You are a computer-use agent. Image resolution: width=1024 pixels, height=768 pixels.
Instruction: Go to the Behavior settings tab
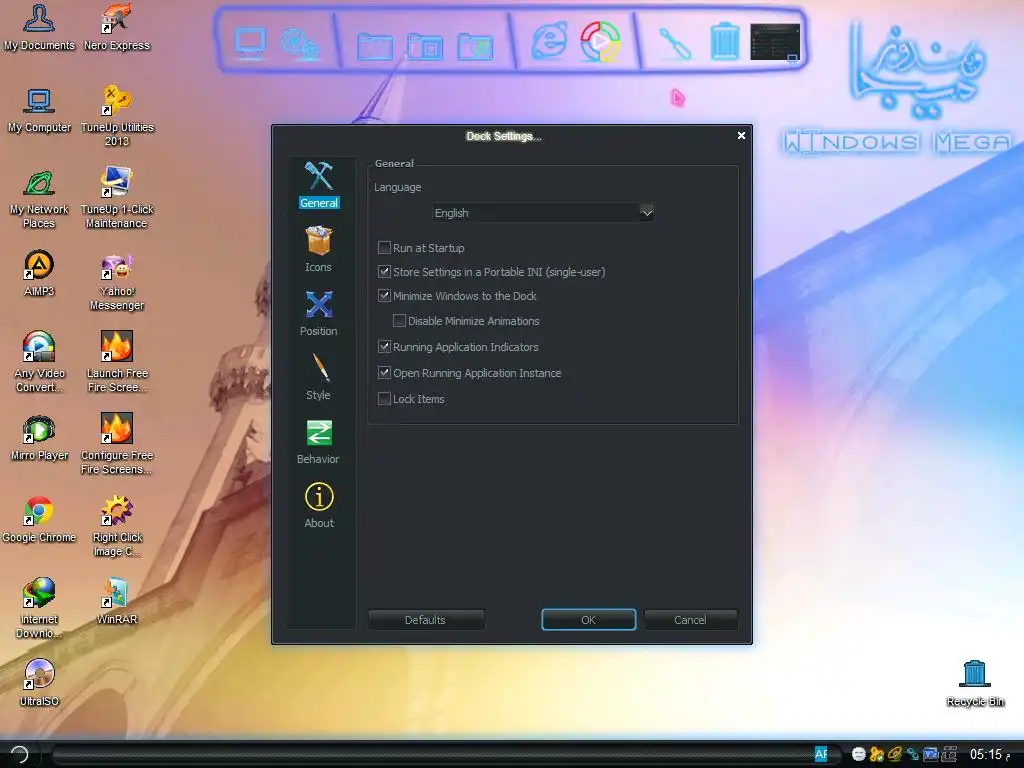319,441
